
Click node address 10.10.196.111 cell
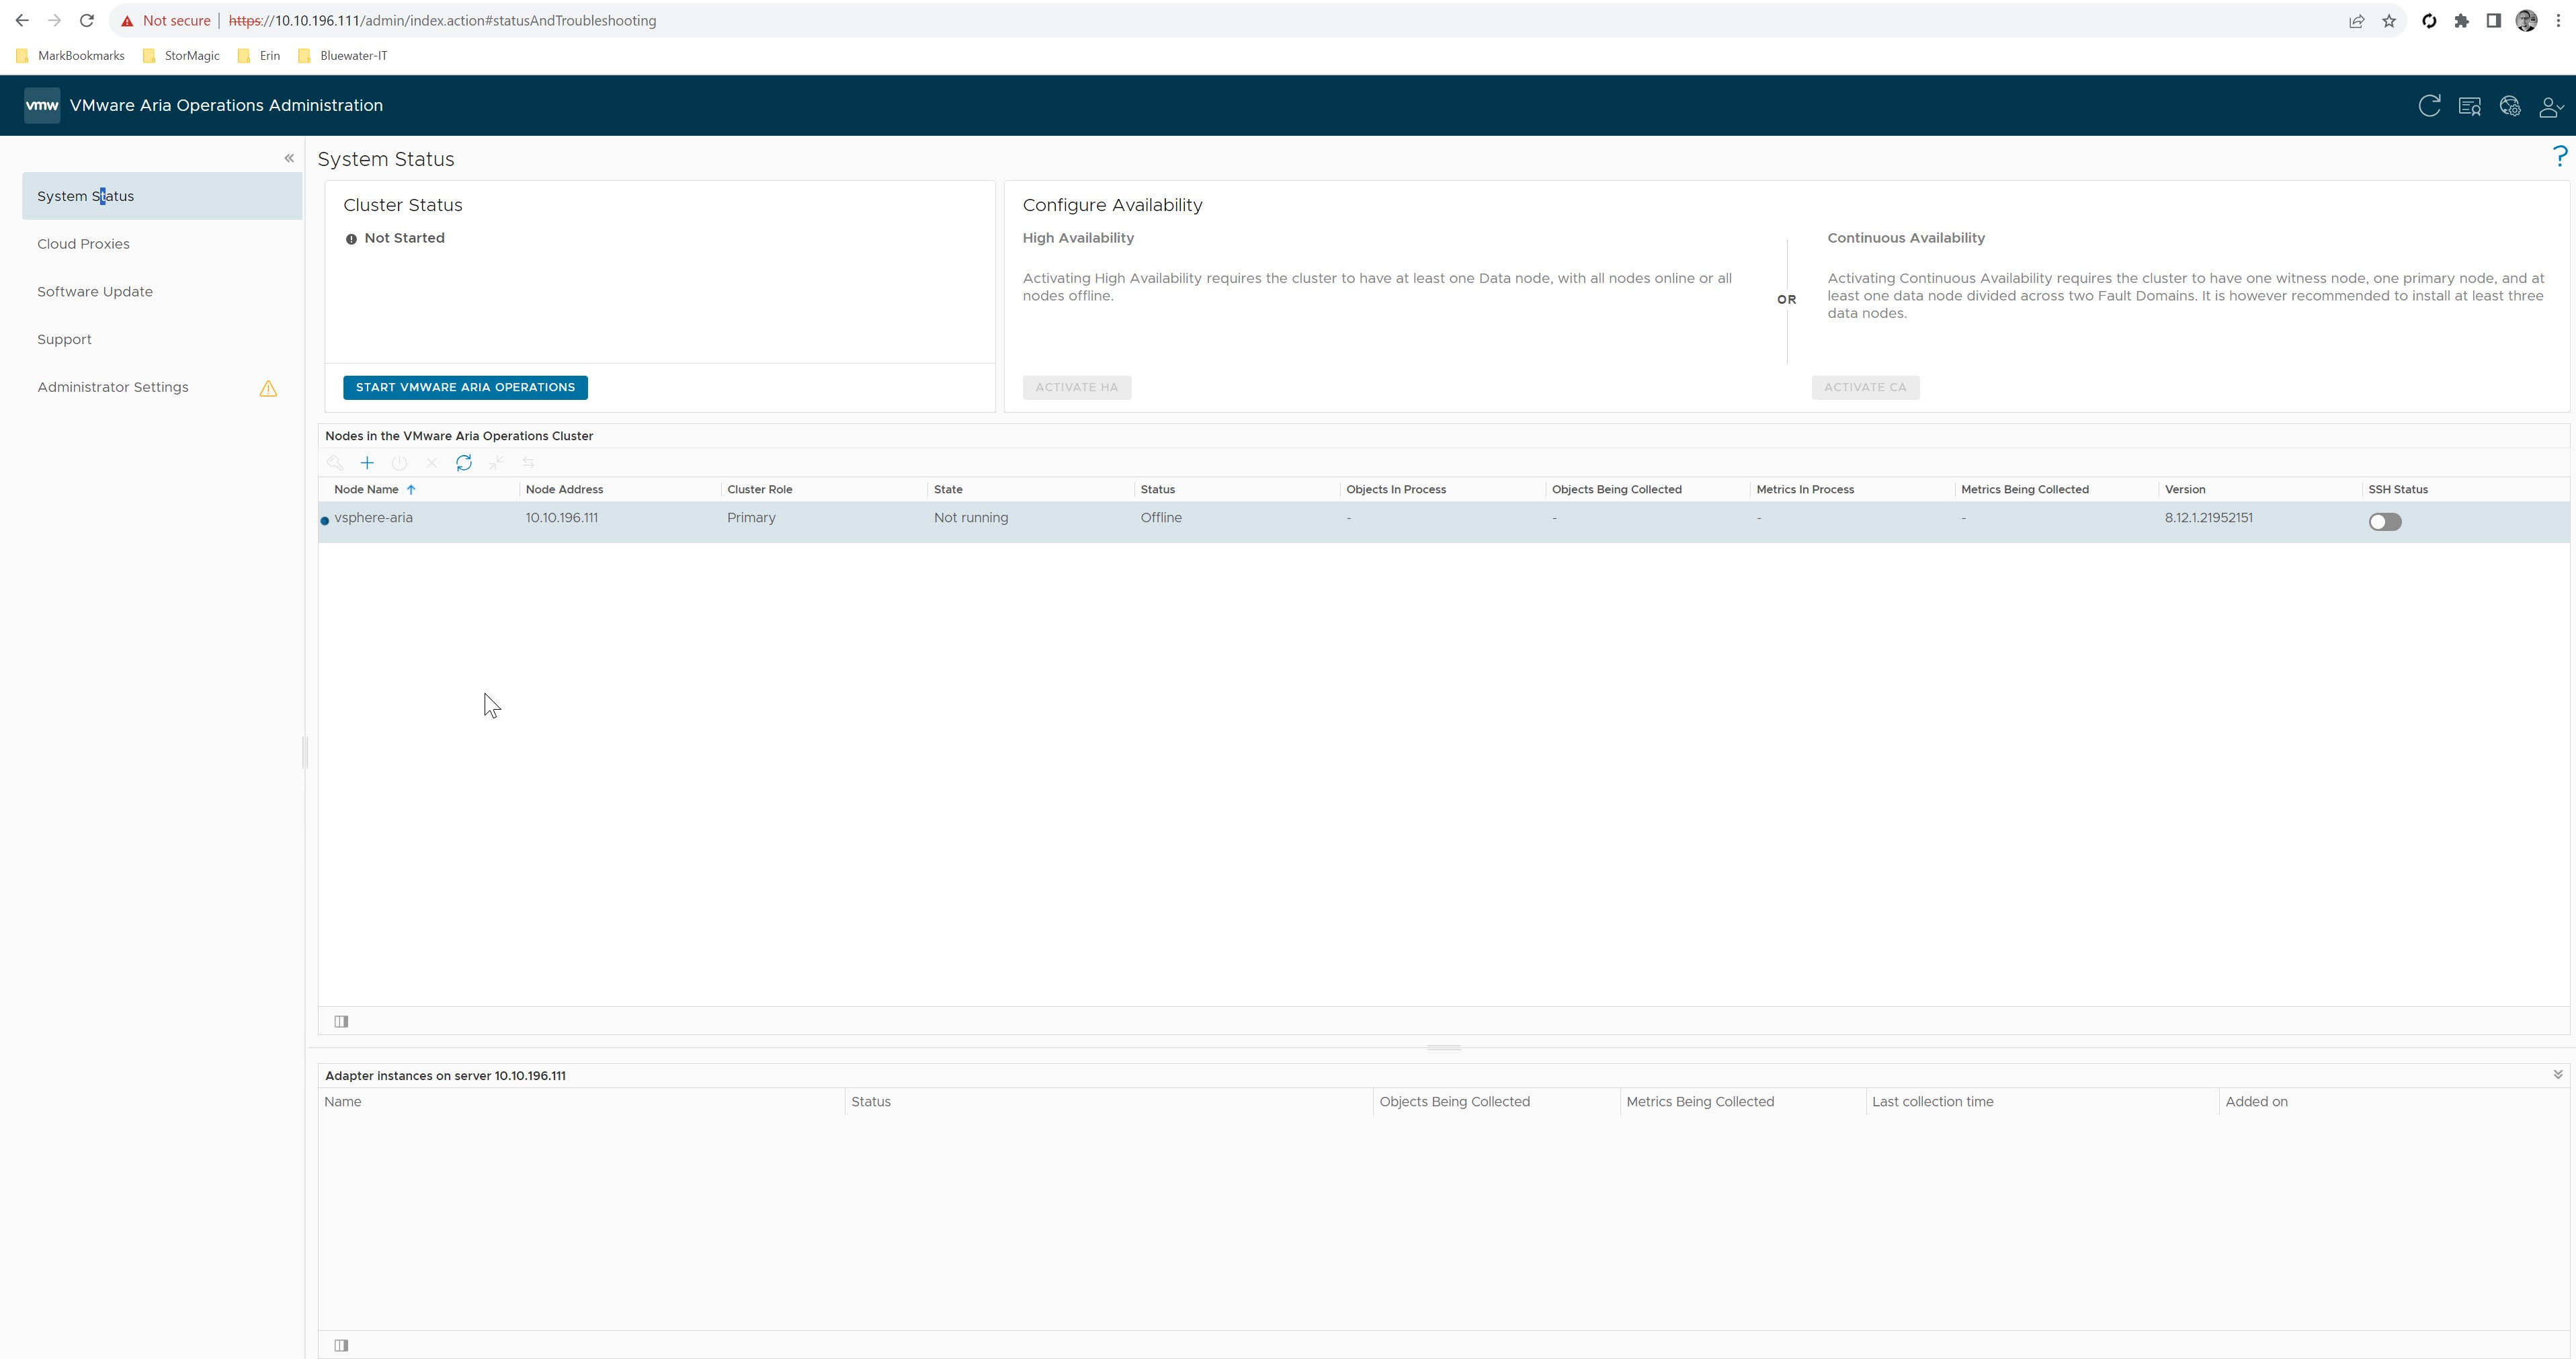pos(562,518)
